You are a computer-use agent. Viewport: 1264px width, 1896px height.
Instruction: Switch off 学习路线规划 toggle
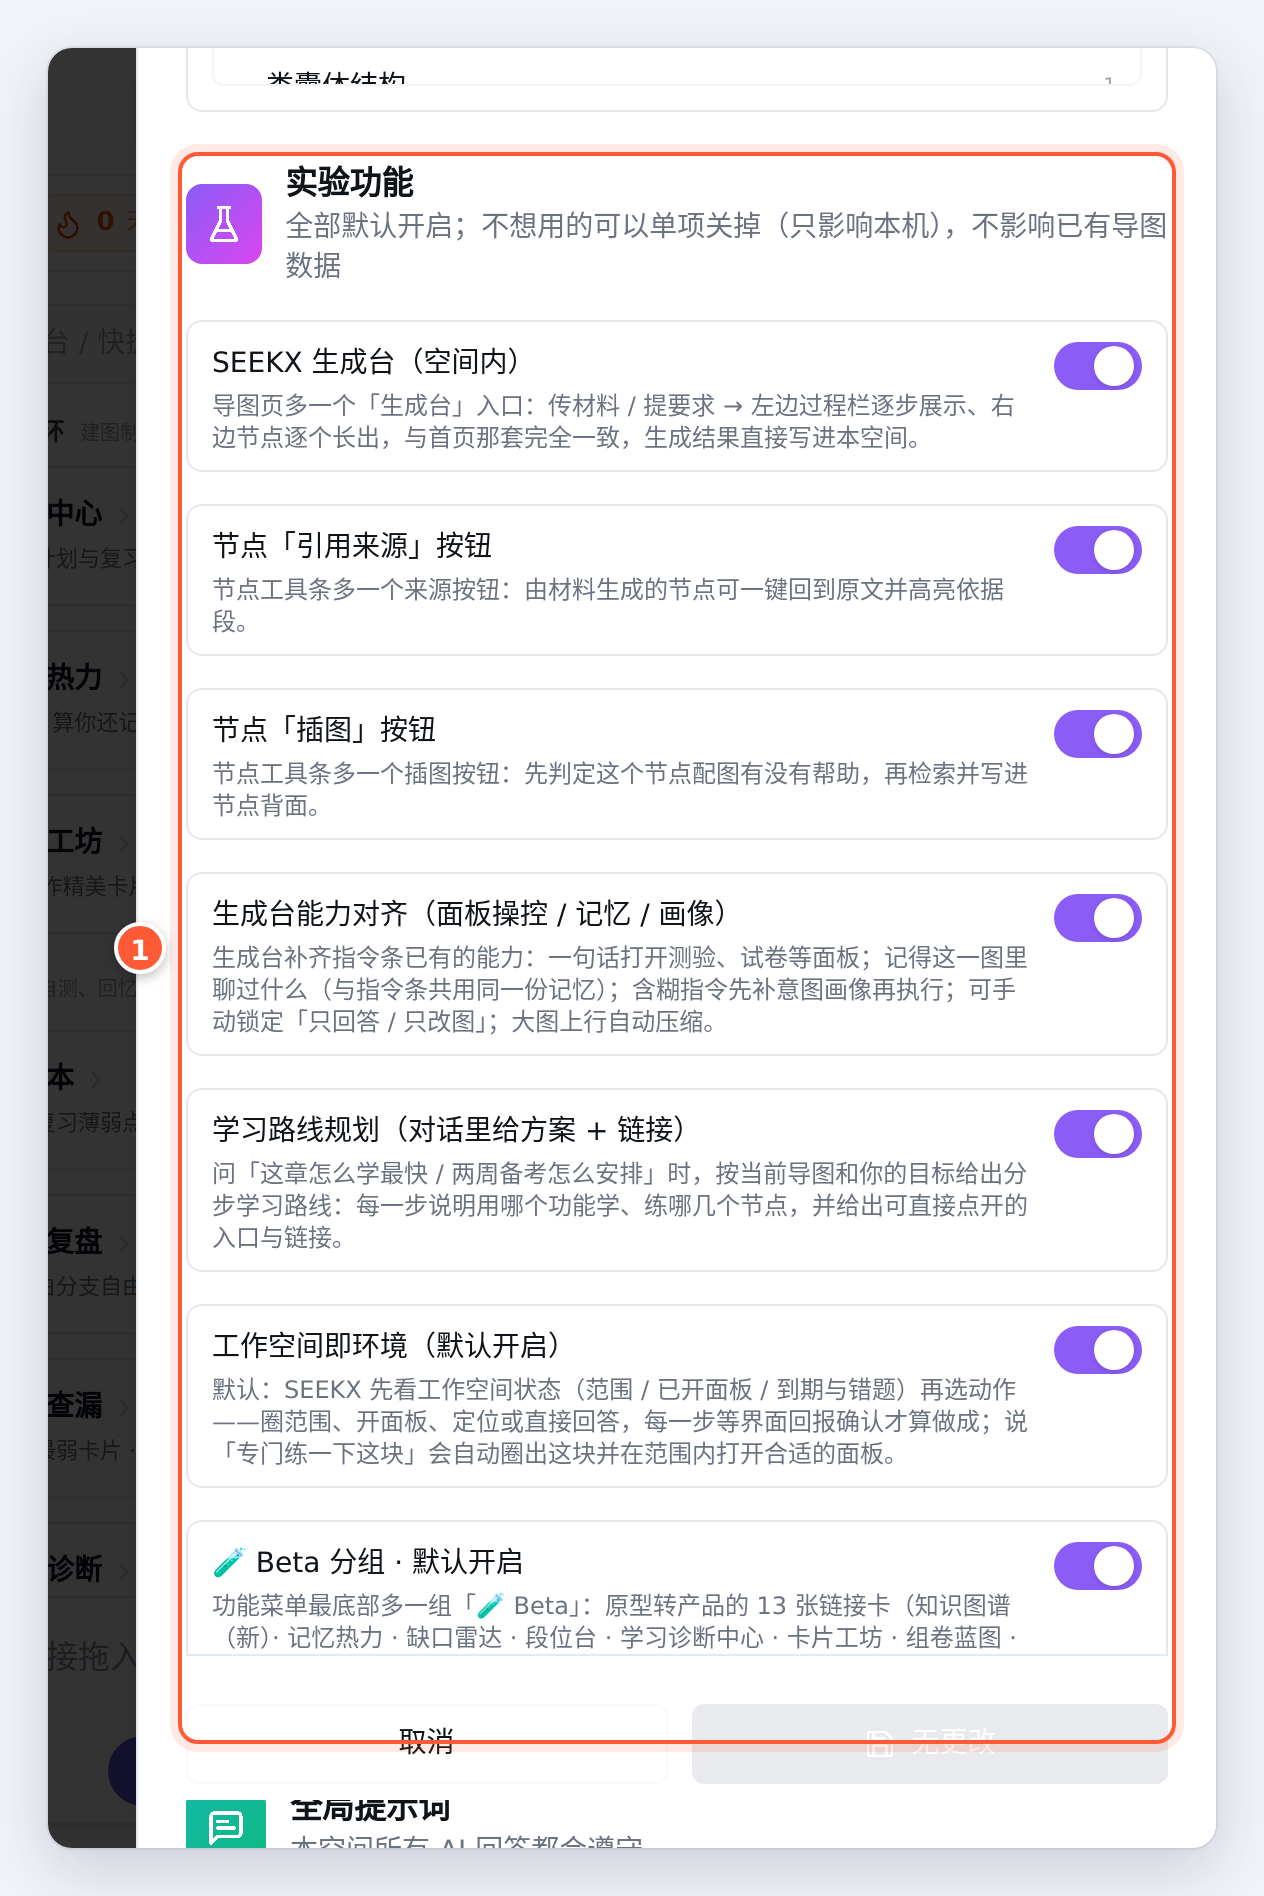(x=1098, y=1134)
